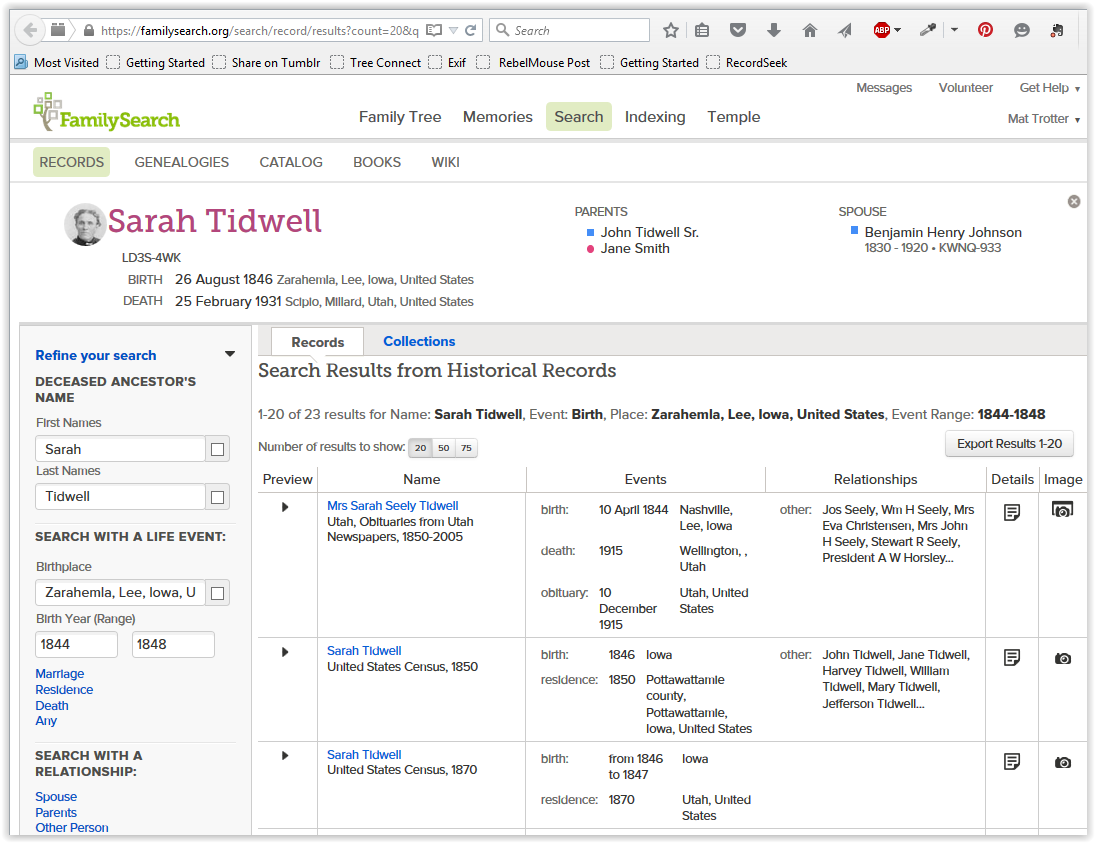Toggle exact match checkbox for Last Names
Image resolution: width=1095 pixels, height=843 pixels.
point(217,497)
